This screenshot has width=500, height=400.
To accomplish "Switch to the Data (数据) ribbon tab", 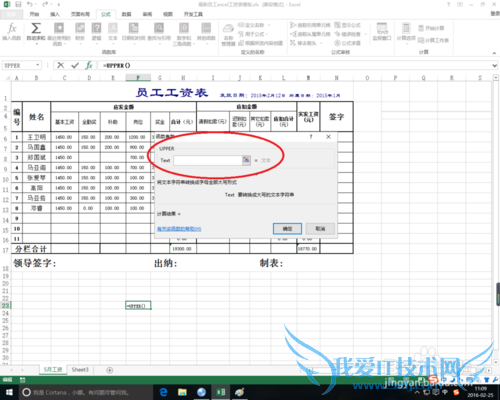I will point(126,14).
